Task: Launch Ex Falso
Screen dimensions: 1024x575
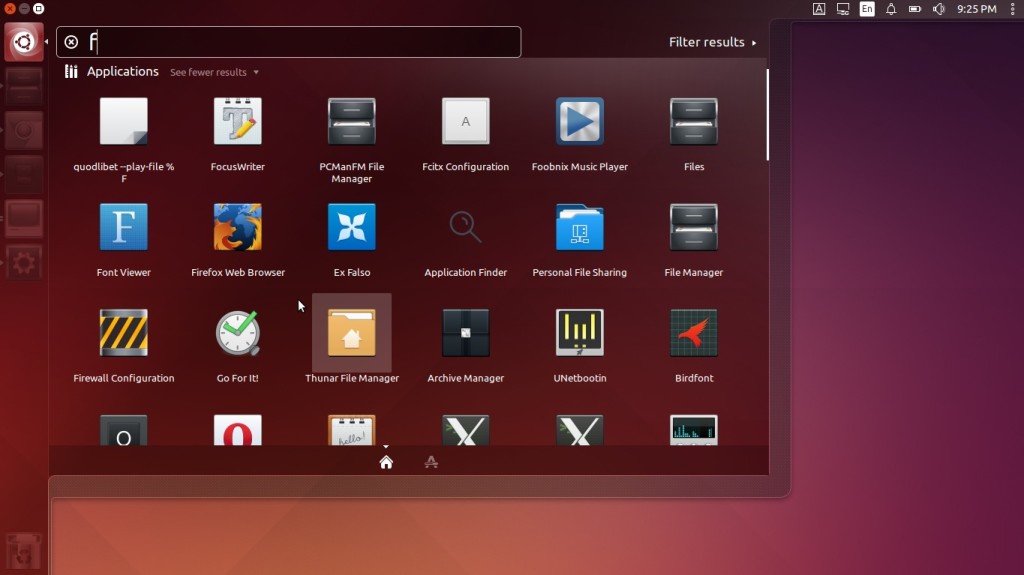Action: pyautogui.click(x=351, y=227)
